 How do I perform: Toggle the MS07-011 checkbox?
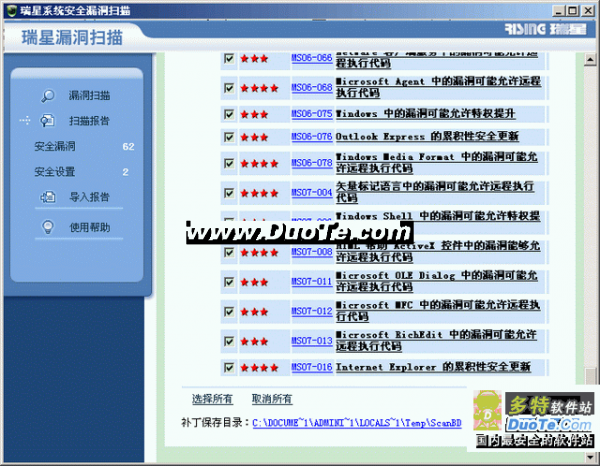pyautogui.click(x=229, y=282)
